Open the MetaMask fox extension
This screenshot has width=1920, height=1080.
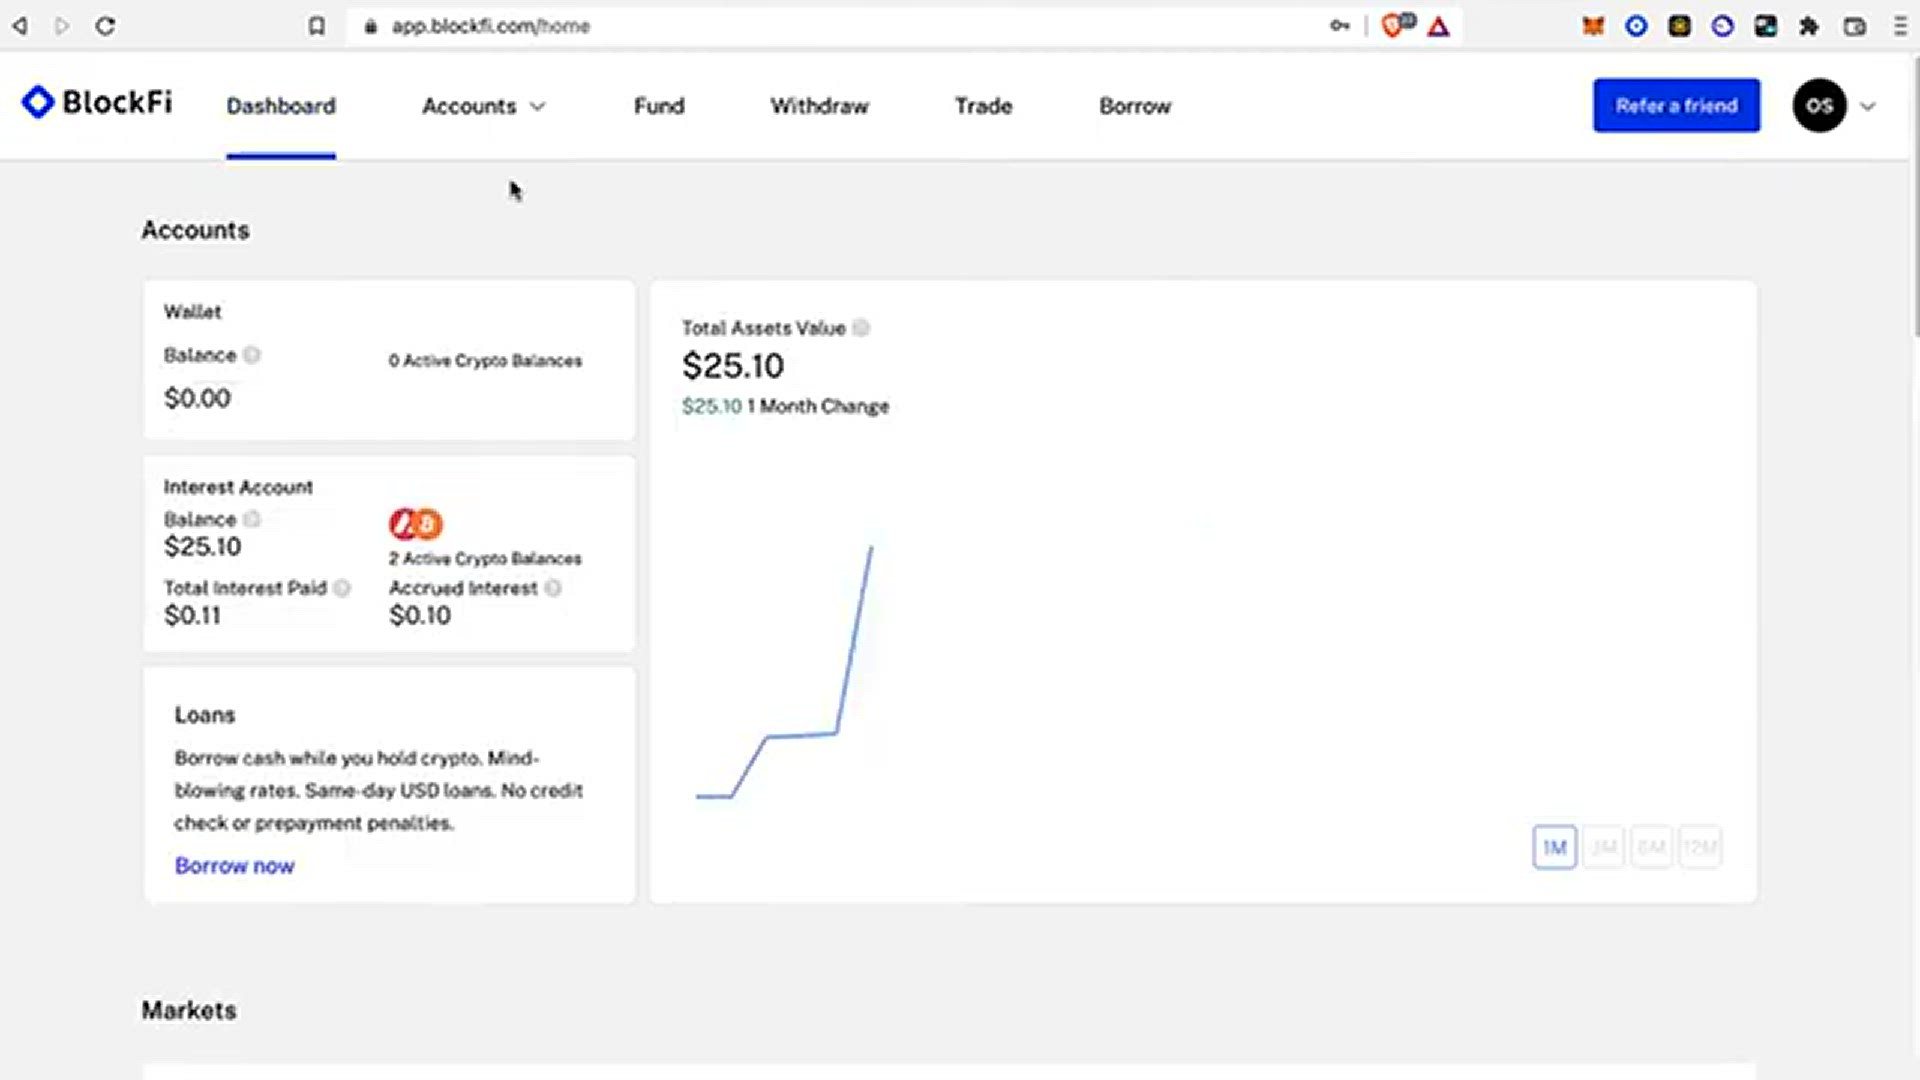pos(1593,26)
